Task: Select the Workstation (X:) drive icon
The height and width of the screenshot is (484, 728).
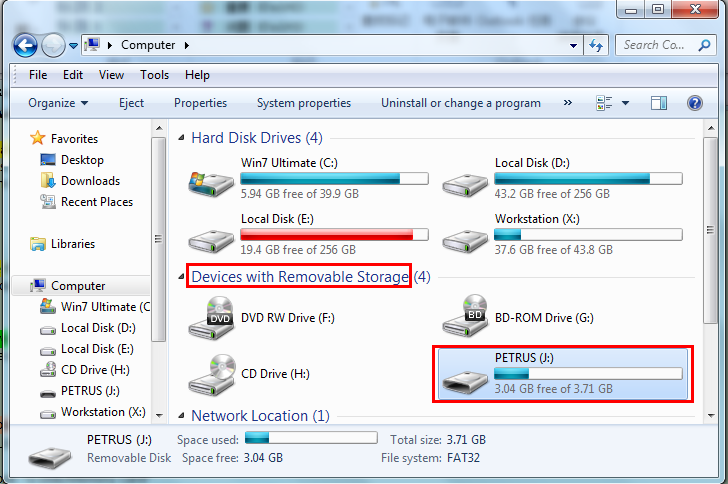Action: point(465,241)
